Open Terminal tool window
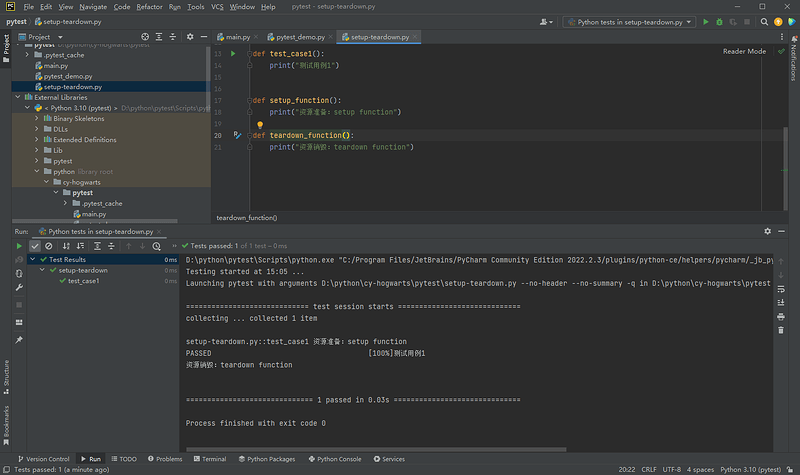Viewport: 800px width, 475px height. (x=210, y=459)
